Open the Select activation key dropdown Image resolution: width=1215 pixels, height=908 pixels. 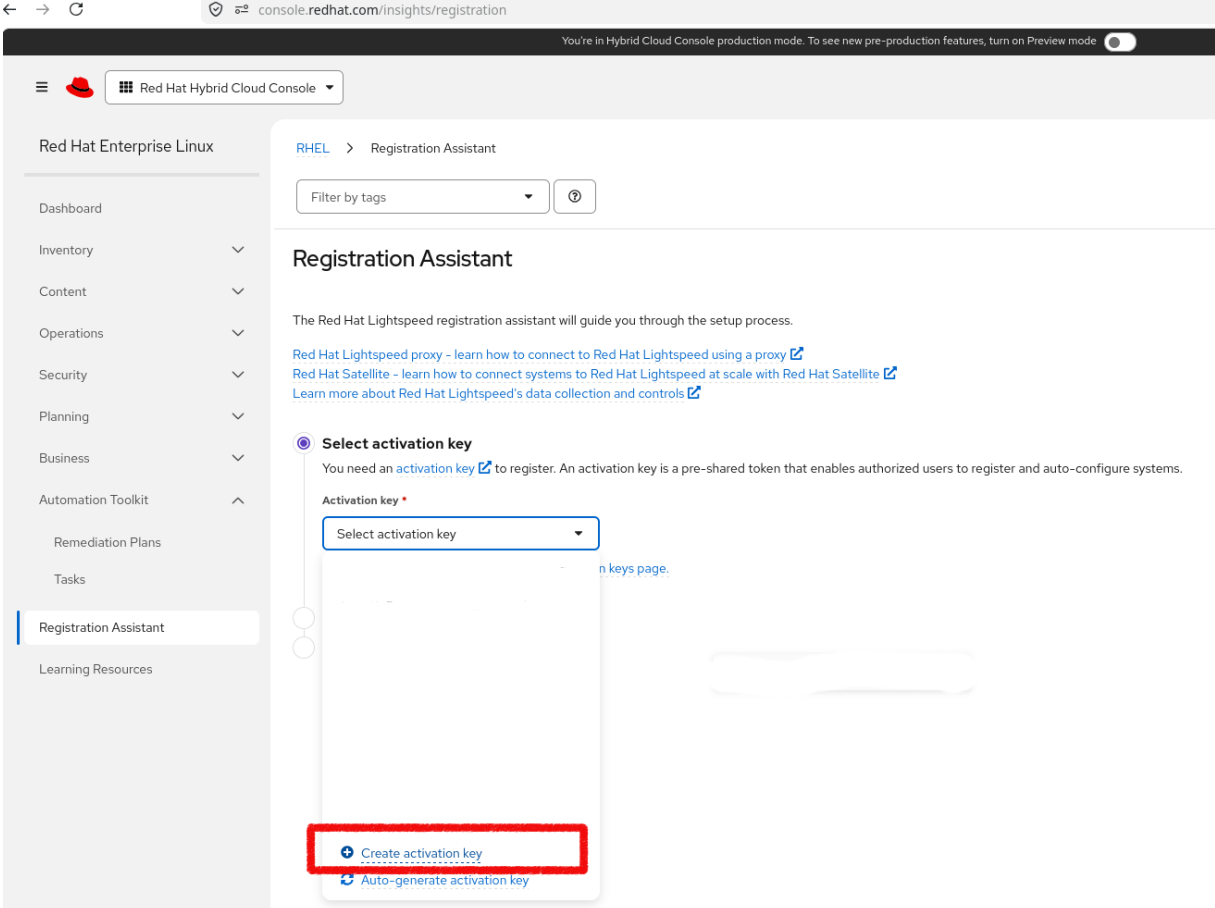pyautogui.click(x=461, y=534)
